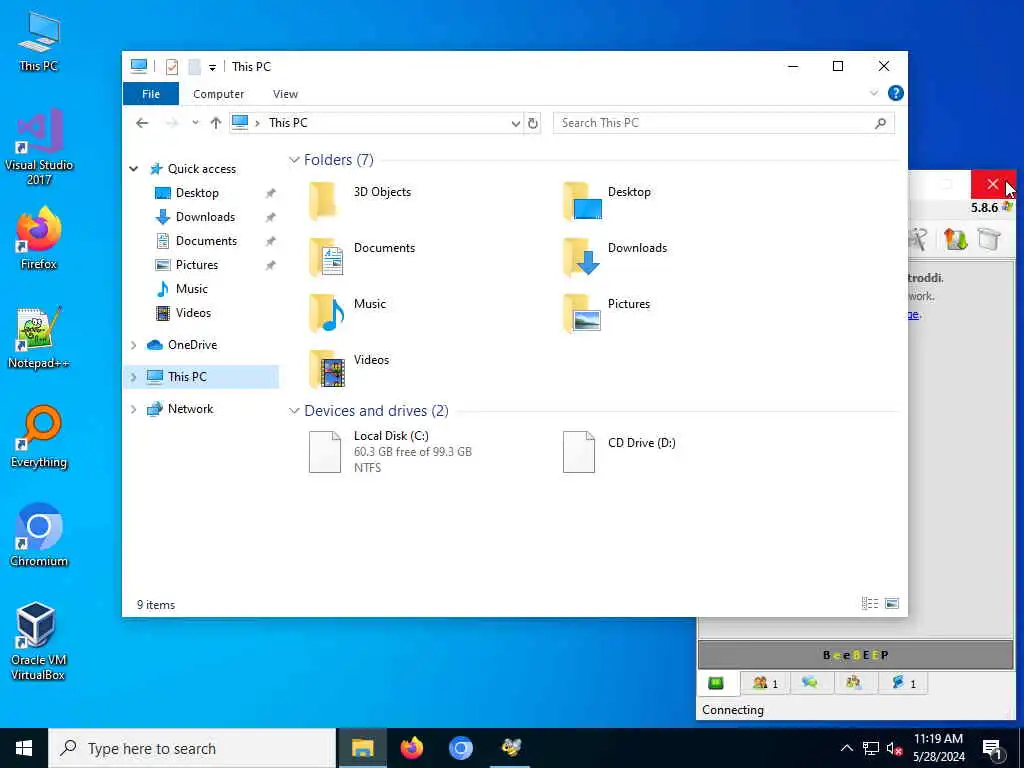This screenshot has width=1024, height=768.
Task: Expand the This PC tree node
Action: click(x=134, y=377)
